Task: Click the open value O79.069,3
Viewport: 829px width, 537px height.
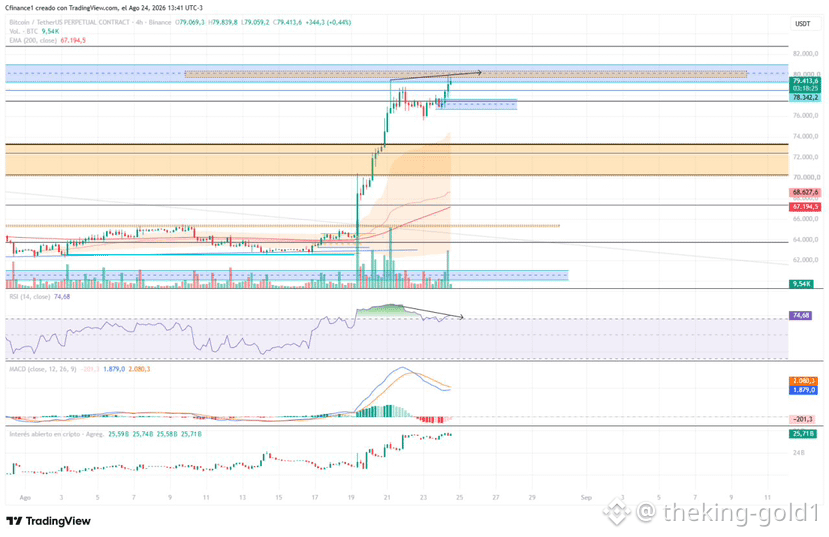Action: pyautogui.click(x=190, y=23)
